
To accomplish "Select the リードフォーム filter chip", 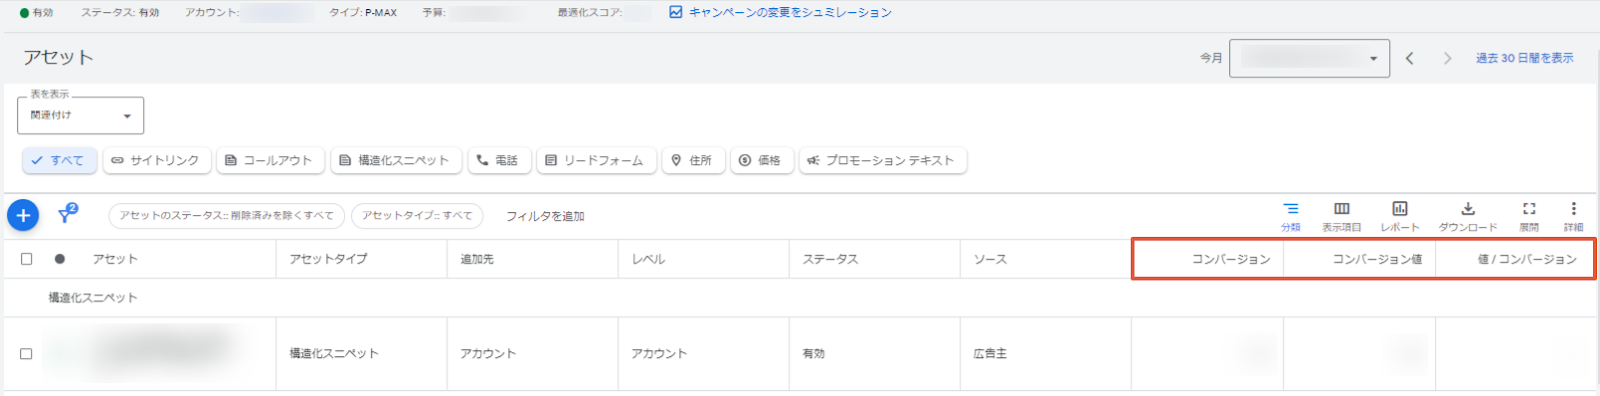I will pyautogui.click(x=596, y=160).
